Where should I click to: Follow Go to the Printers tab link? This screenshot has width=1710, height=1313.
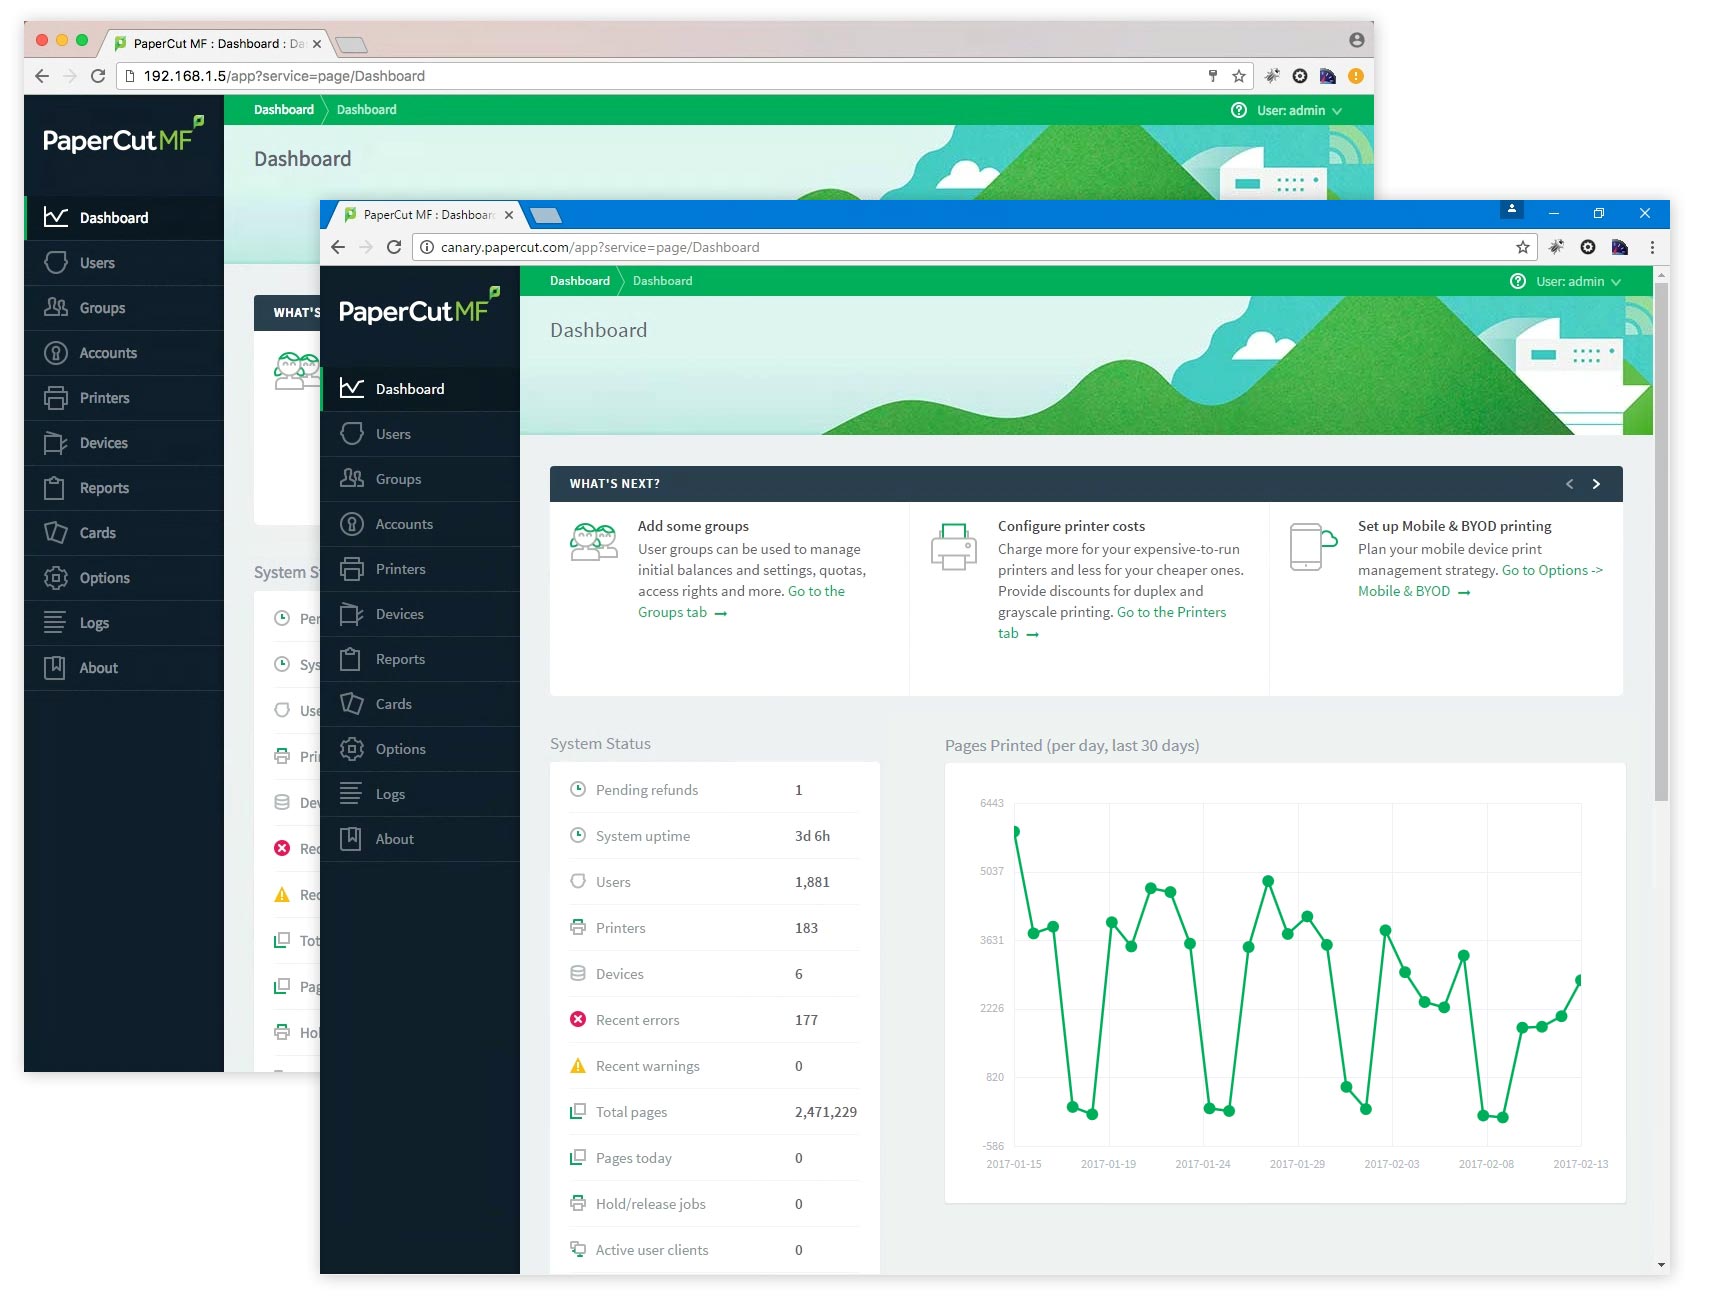click(1112, 623)
